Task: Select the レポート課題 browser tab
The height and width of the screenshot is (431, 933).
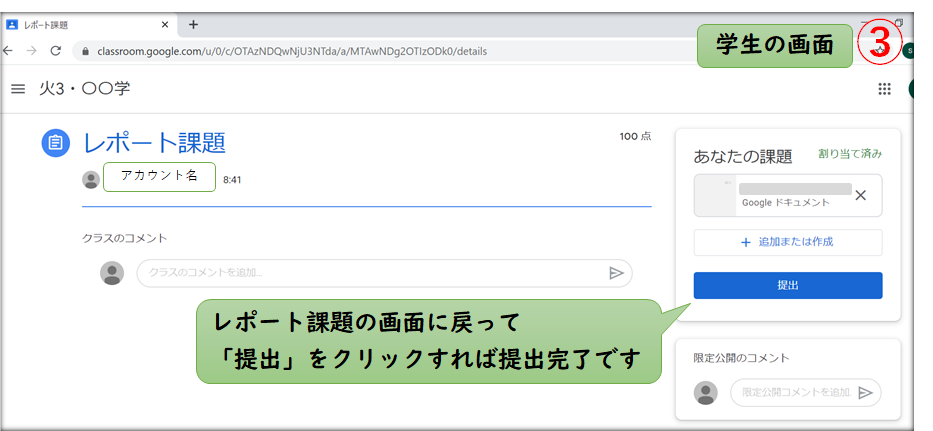Action: pos(88,25)
